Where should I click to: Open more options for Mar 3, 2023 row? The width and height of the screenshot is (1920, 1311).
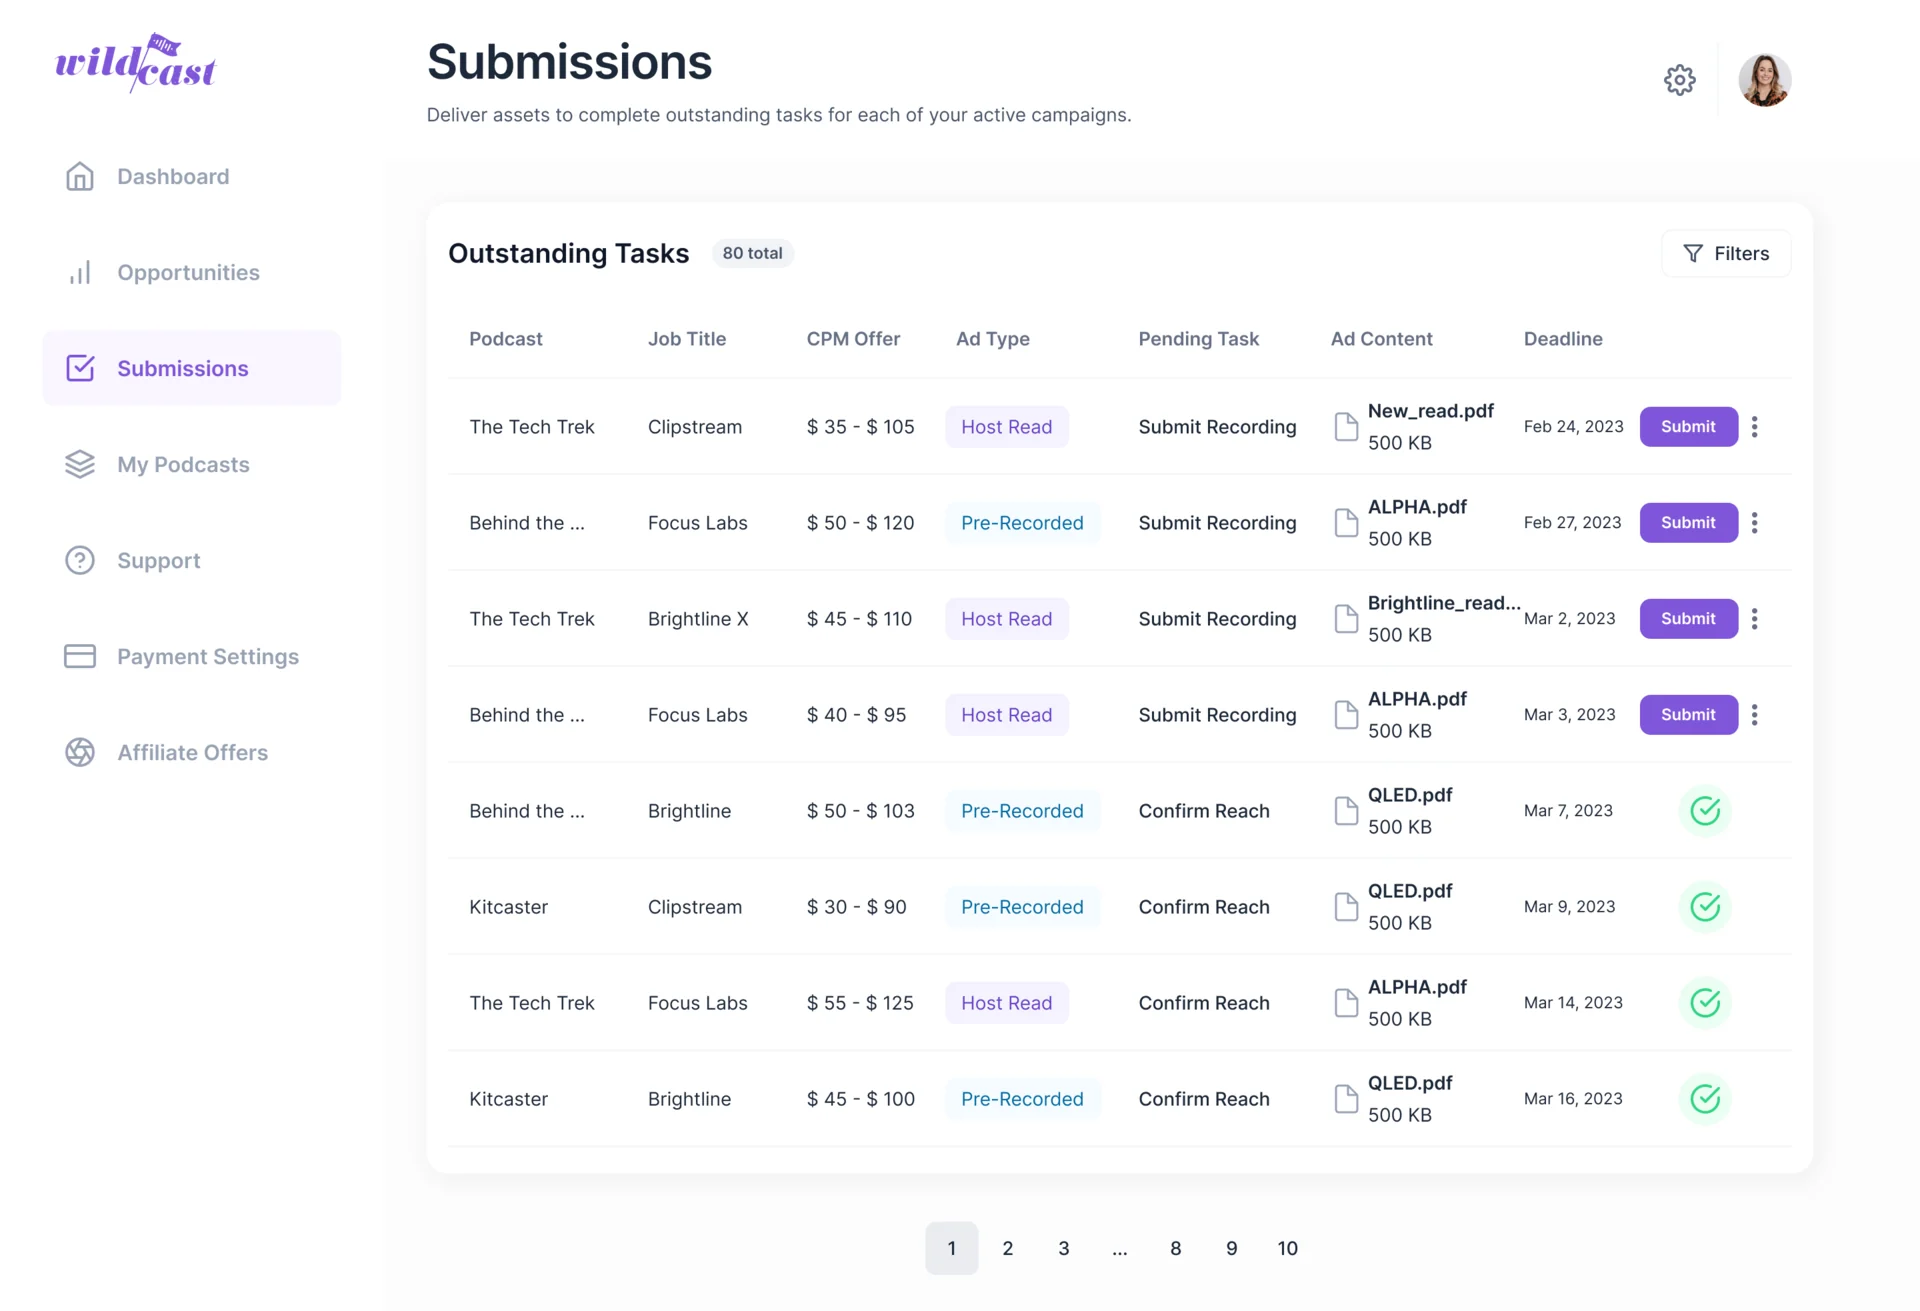point(1754,715)
